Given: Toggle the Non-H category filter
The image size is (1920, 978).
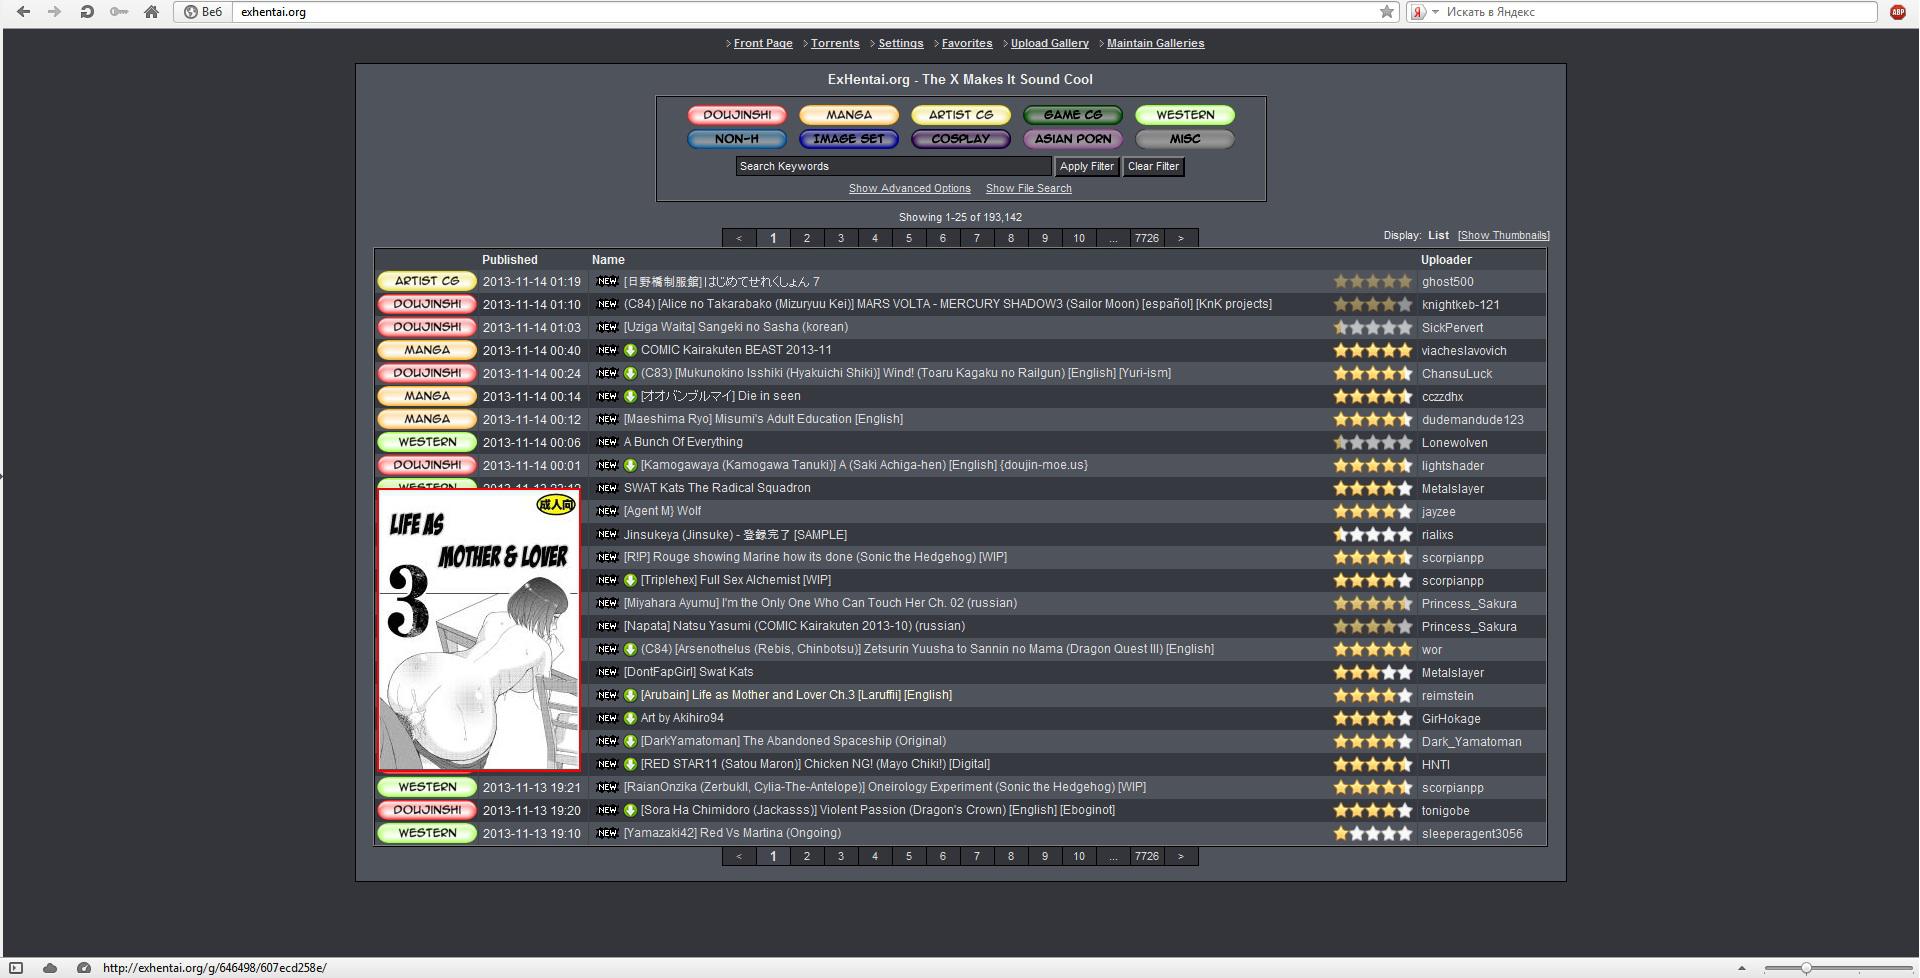Looking at the screenshot, I should (x=737, y=139).
